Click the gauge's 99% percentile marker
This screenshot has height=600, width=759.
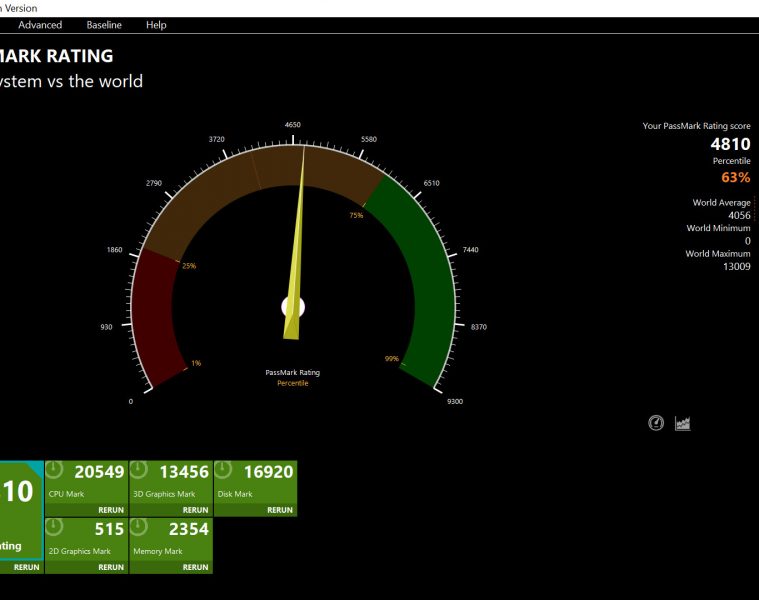(392, 359)
